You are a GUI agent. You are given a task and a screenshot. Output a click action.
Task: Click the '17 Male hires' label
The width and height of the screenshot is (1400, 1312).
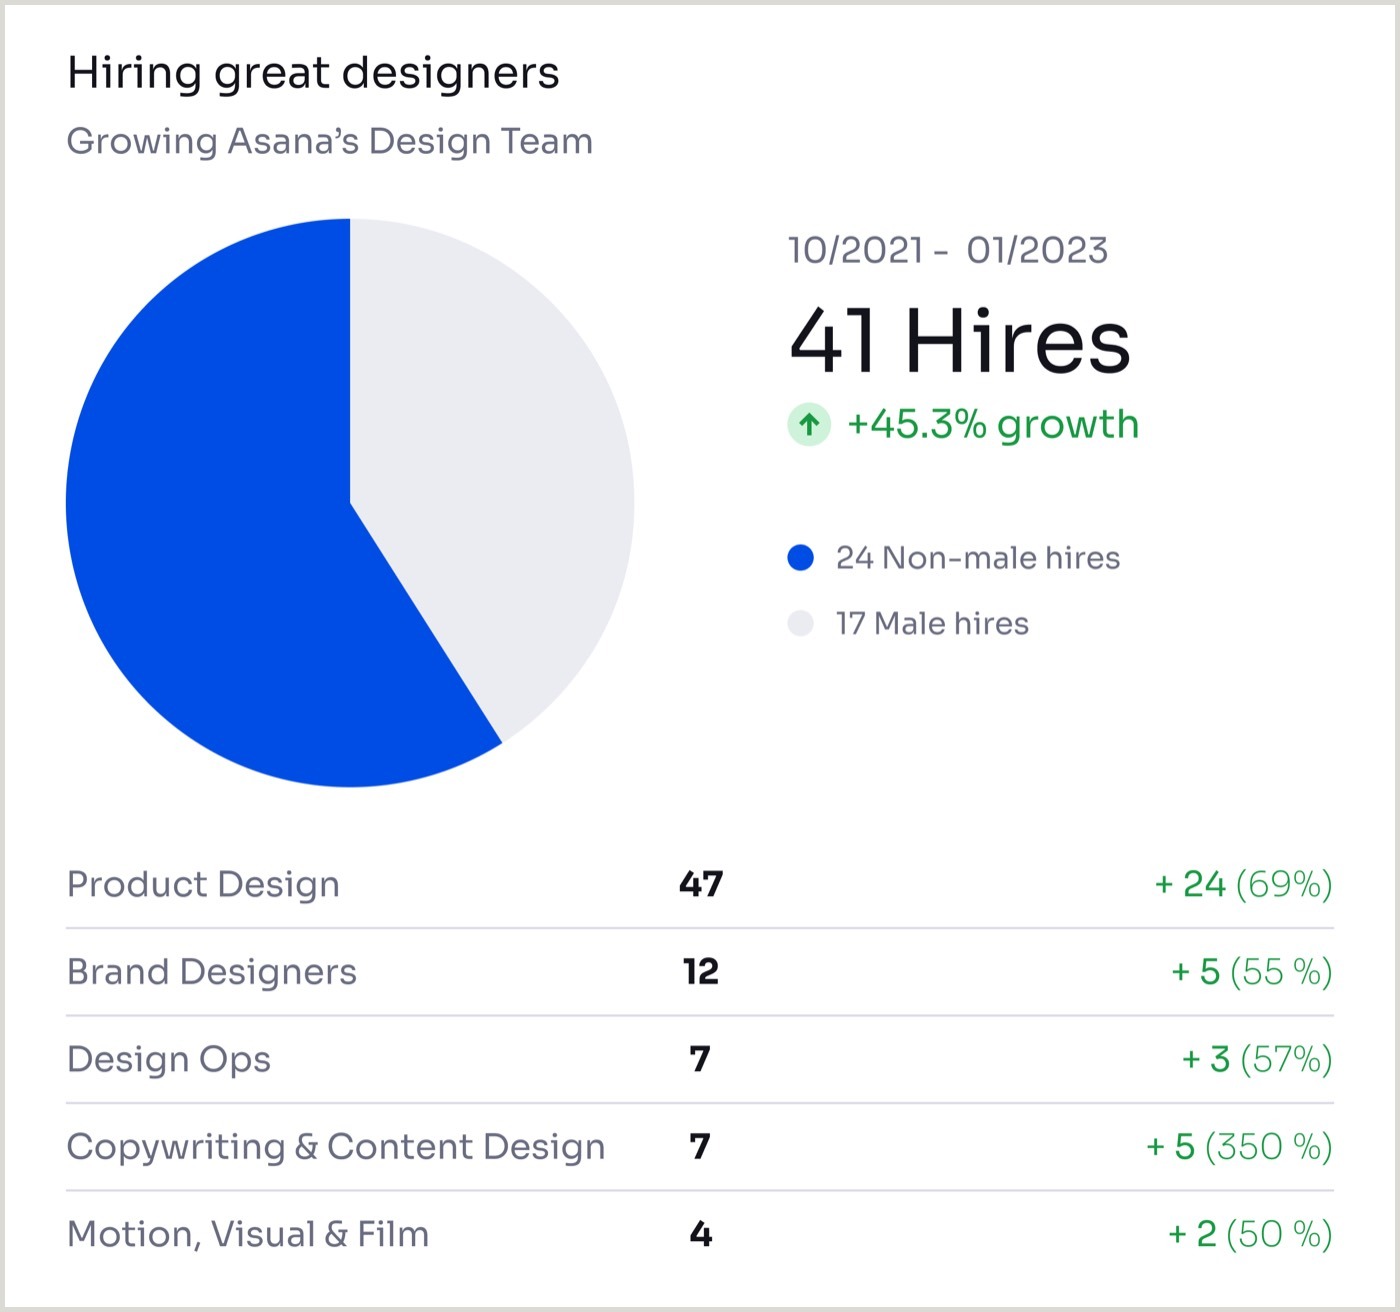click(x=932, y=624)
